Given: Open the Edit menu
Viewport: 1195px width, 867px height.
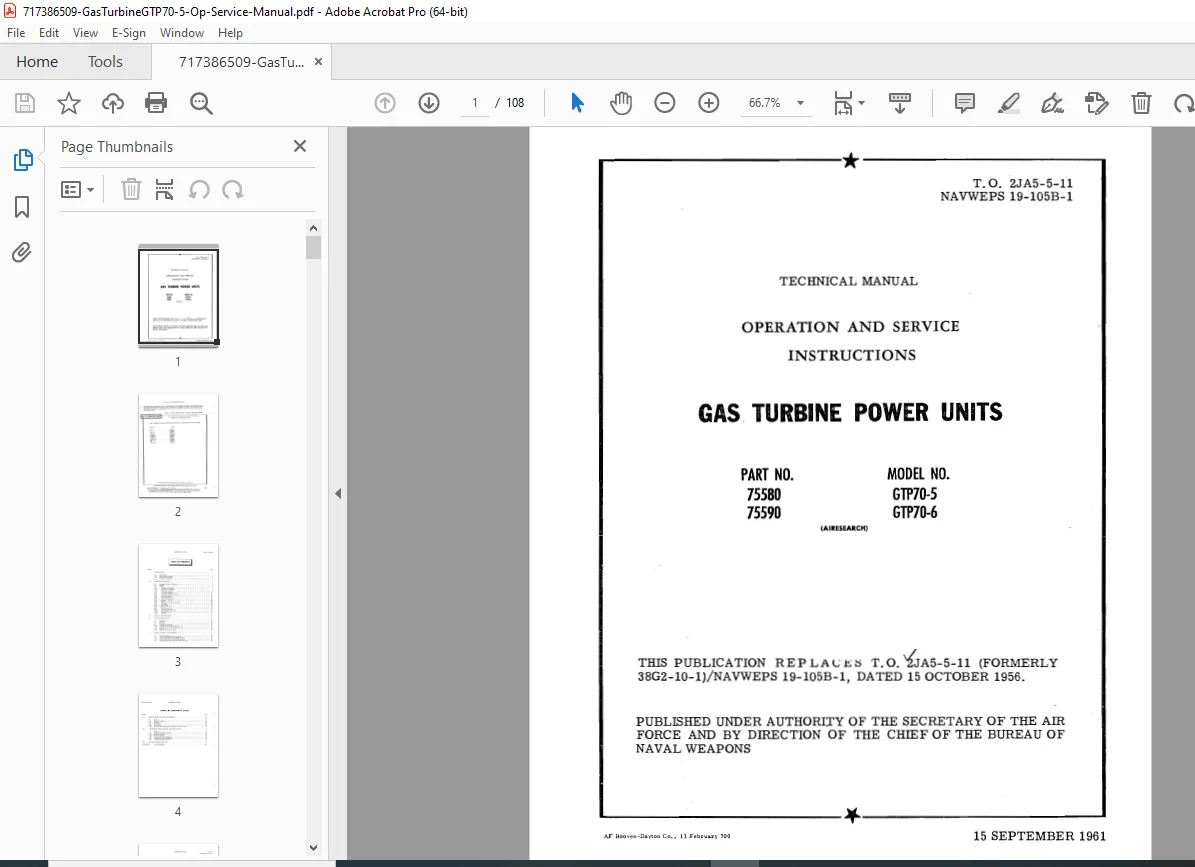Looking at the screenshot, I should coord(49,33).
